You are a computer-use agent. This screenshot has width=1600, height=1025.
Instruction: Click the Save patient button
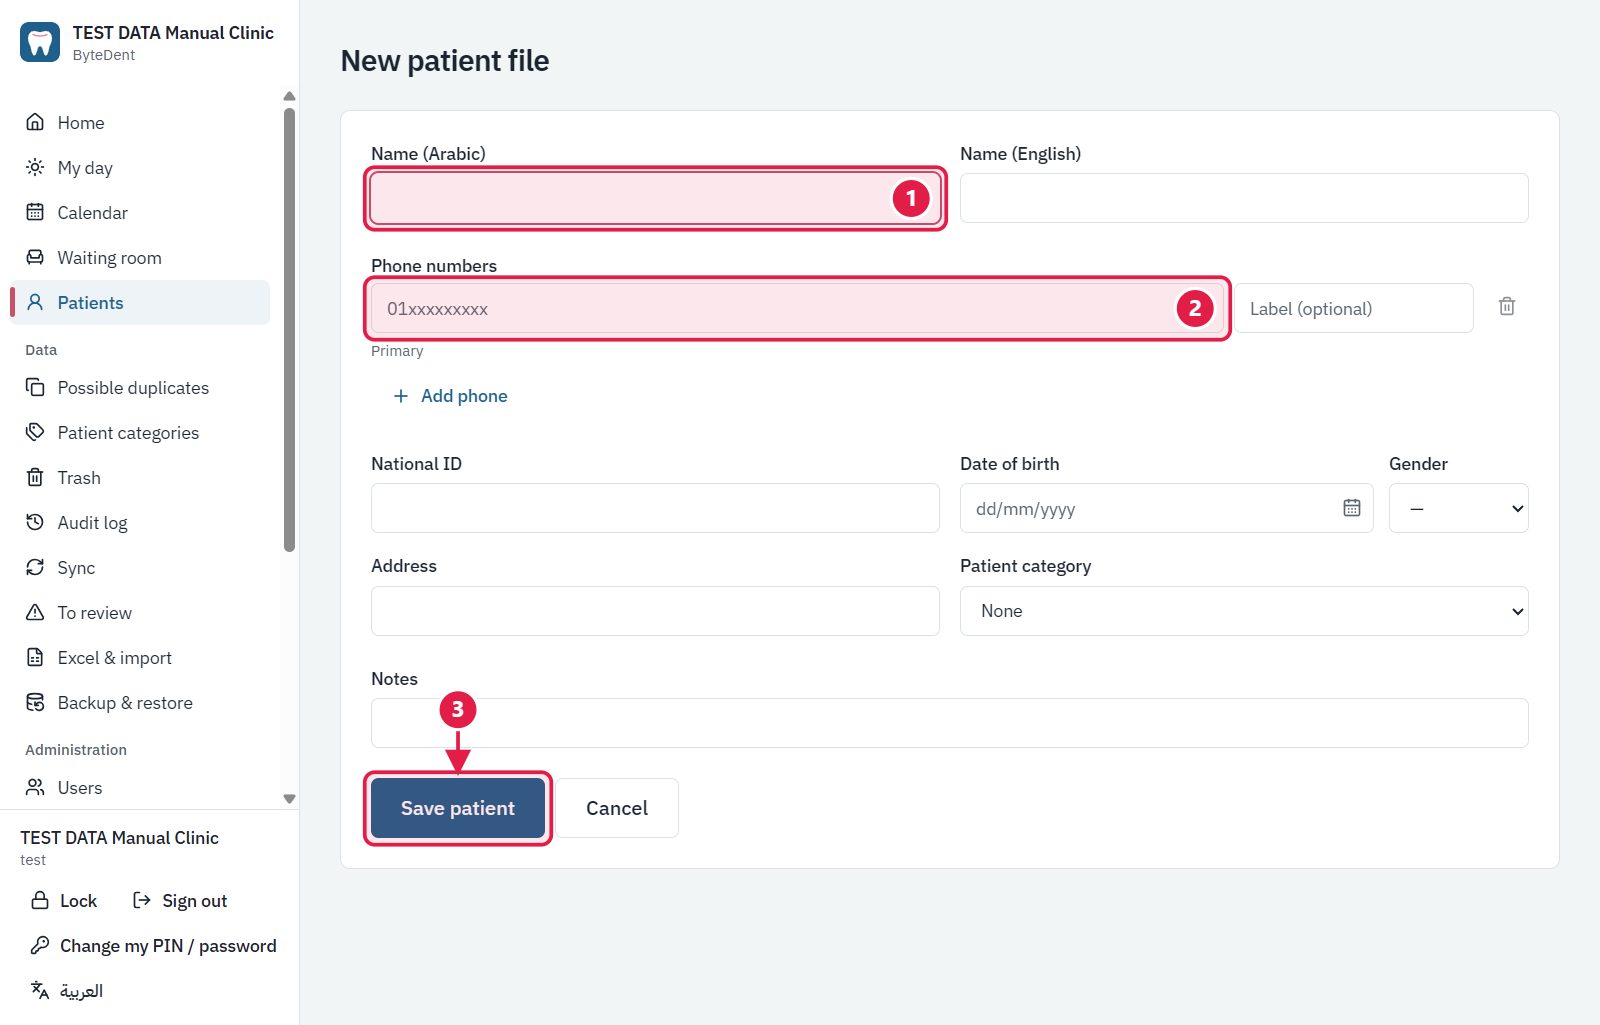pos(458,808)
